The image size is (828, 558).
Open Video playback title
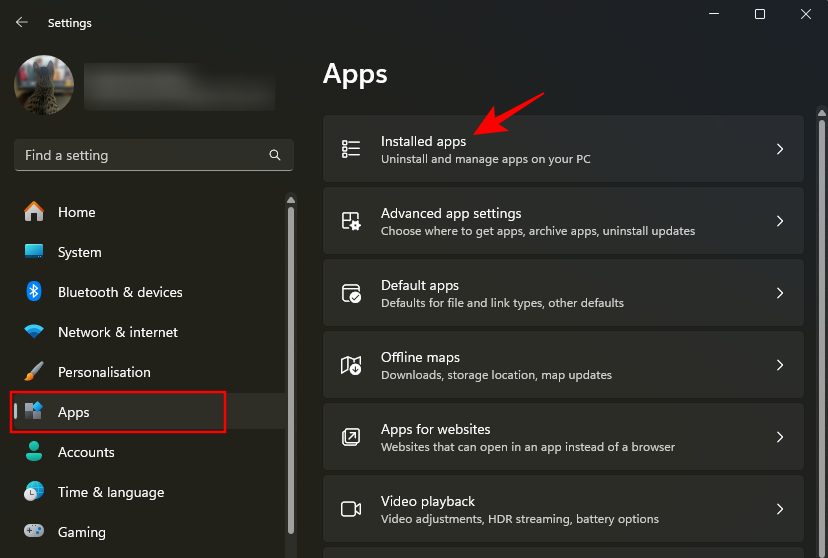428,502
